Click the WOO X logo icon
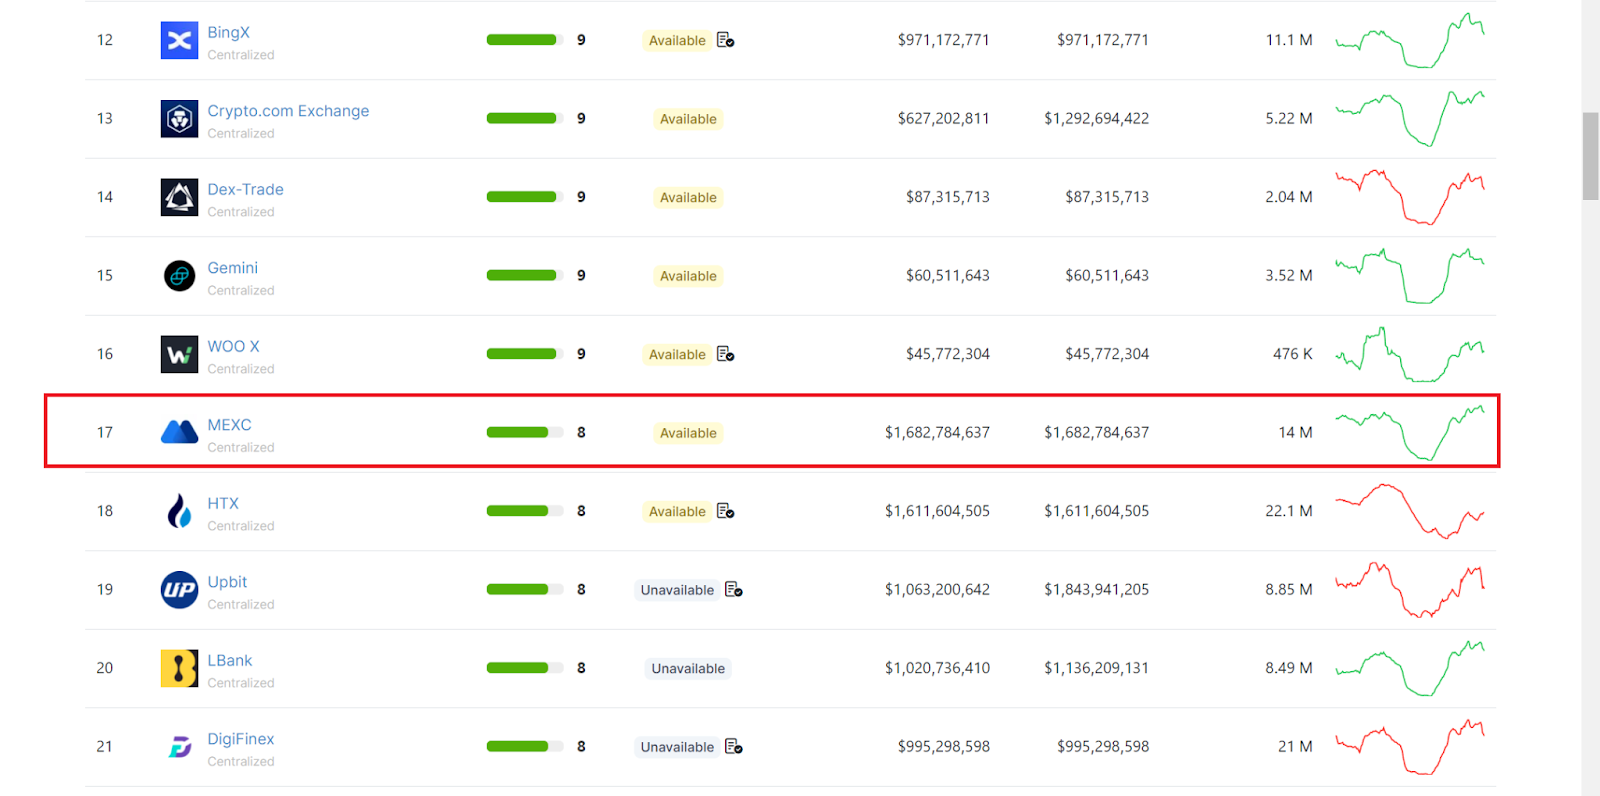The height and width of the screenshot is (796, 1600). pyautogui.click(x=179, y=354)
